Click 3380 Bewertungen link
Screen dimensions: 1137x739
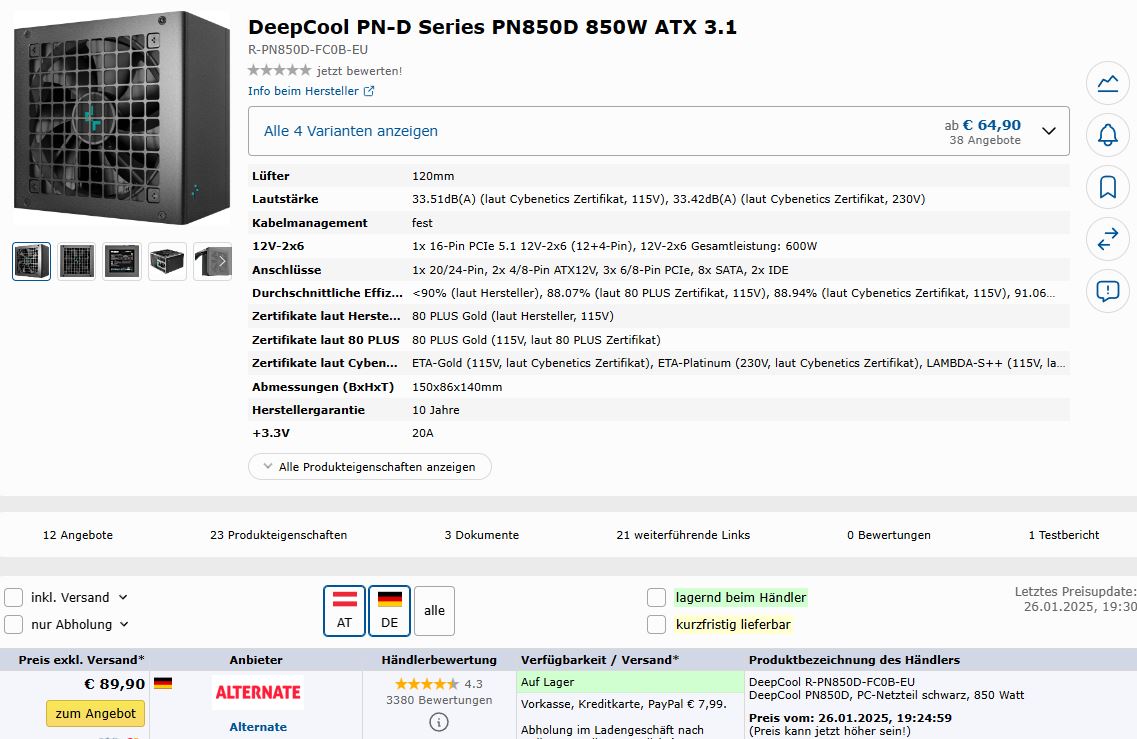(439, 701)
